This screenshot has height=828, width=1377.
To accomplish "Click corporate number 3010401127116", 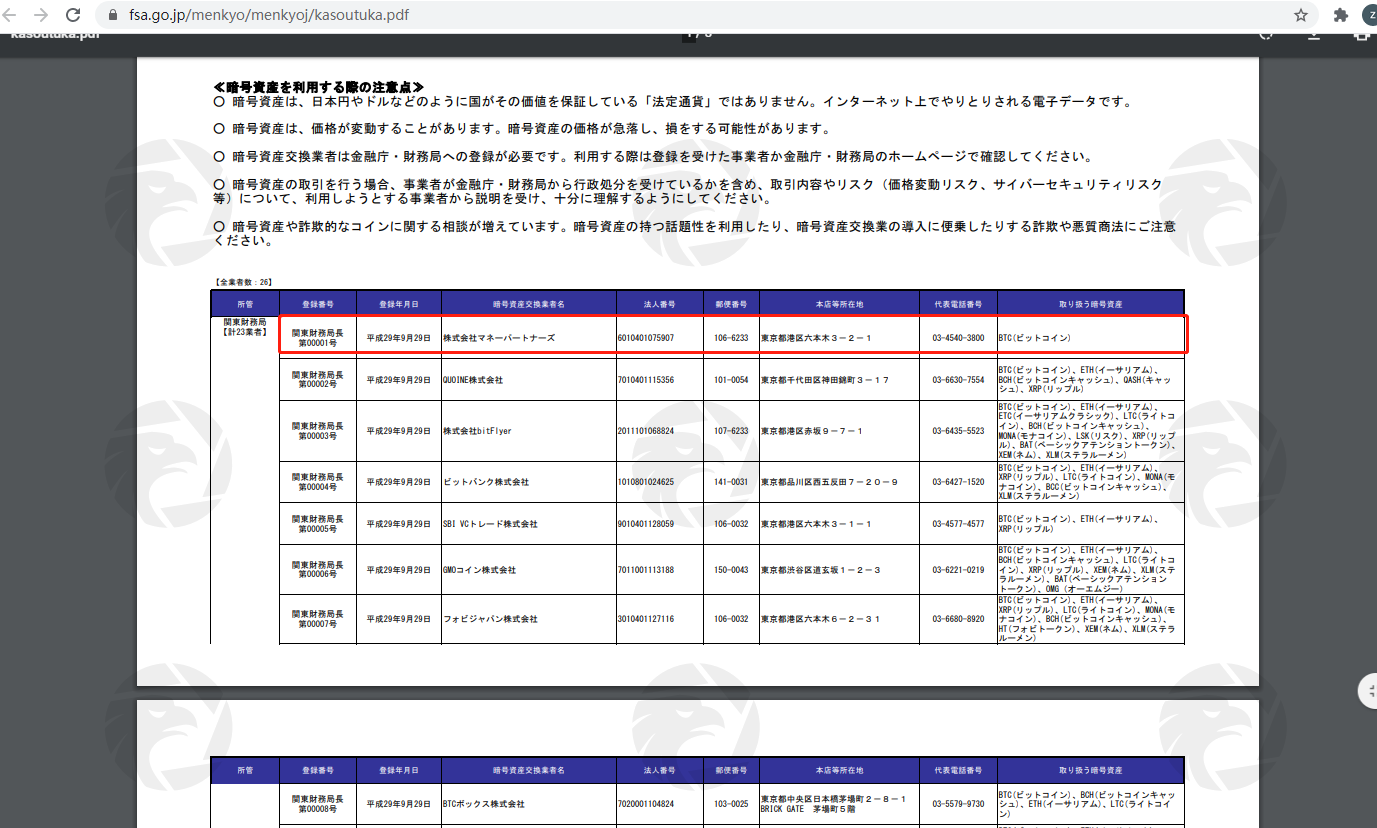I will (x=646, y=619).
